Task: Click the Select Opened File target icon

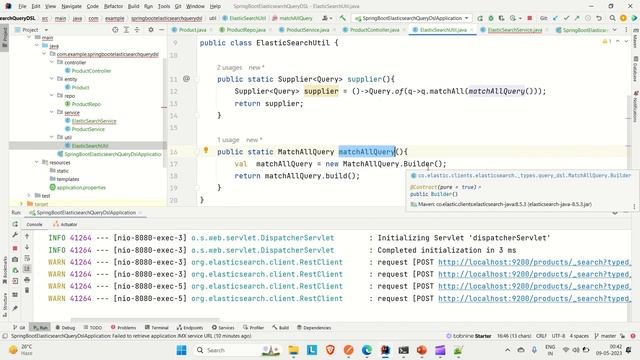Action: point(115,30)
